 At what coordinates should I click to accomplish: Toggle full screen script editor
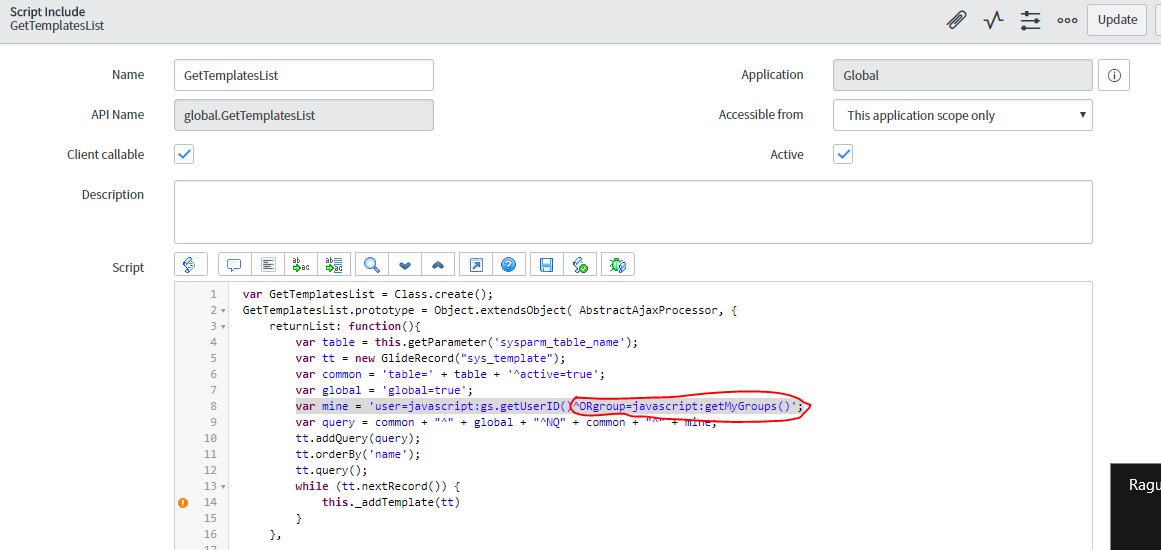(x=475, y=264)
